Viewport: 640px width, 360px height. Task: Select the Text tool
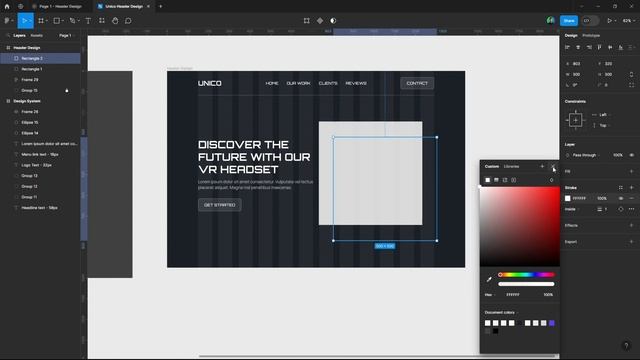coord(88,20)
